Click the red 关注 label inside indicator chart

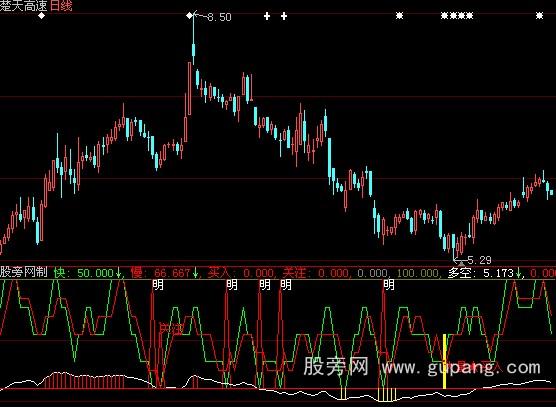pos(171,329)
